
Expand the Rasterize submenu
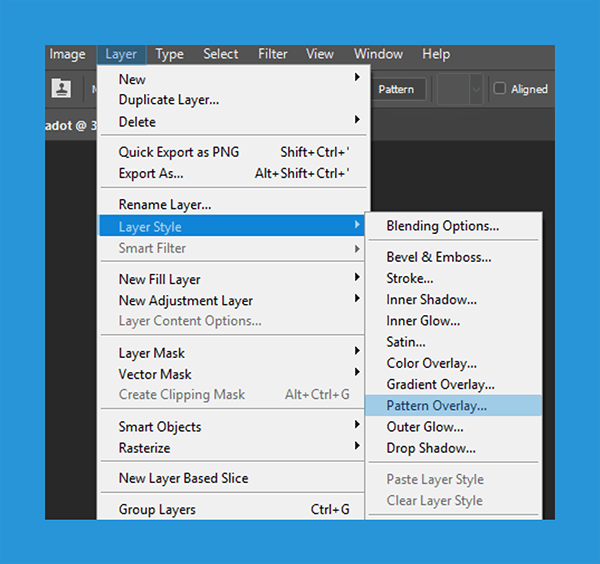pos(232,448)
